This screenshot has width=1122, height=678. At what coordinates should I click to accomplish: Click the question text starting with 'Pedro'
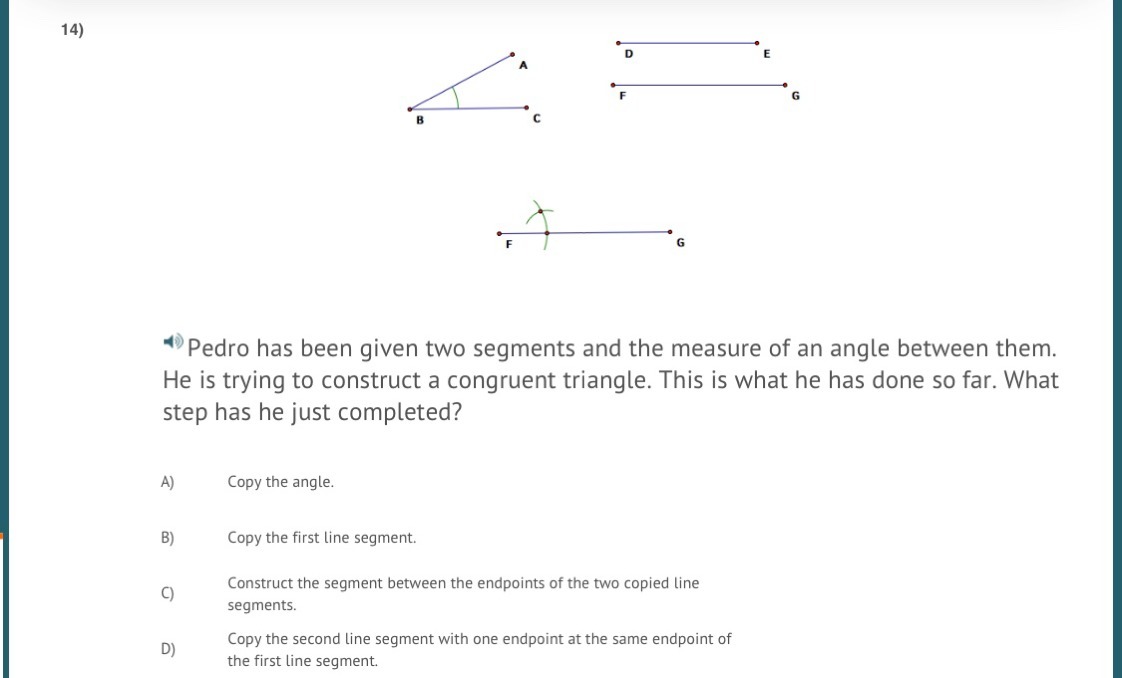(x=610, y=380)
